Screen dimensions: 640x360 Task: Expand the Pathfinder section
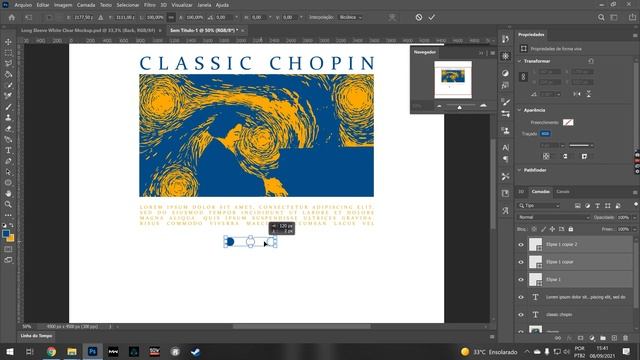pos(519,170)
